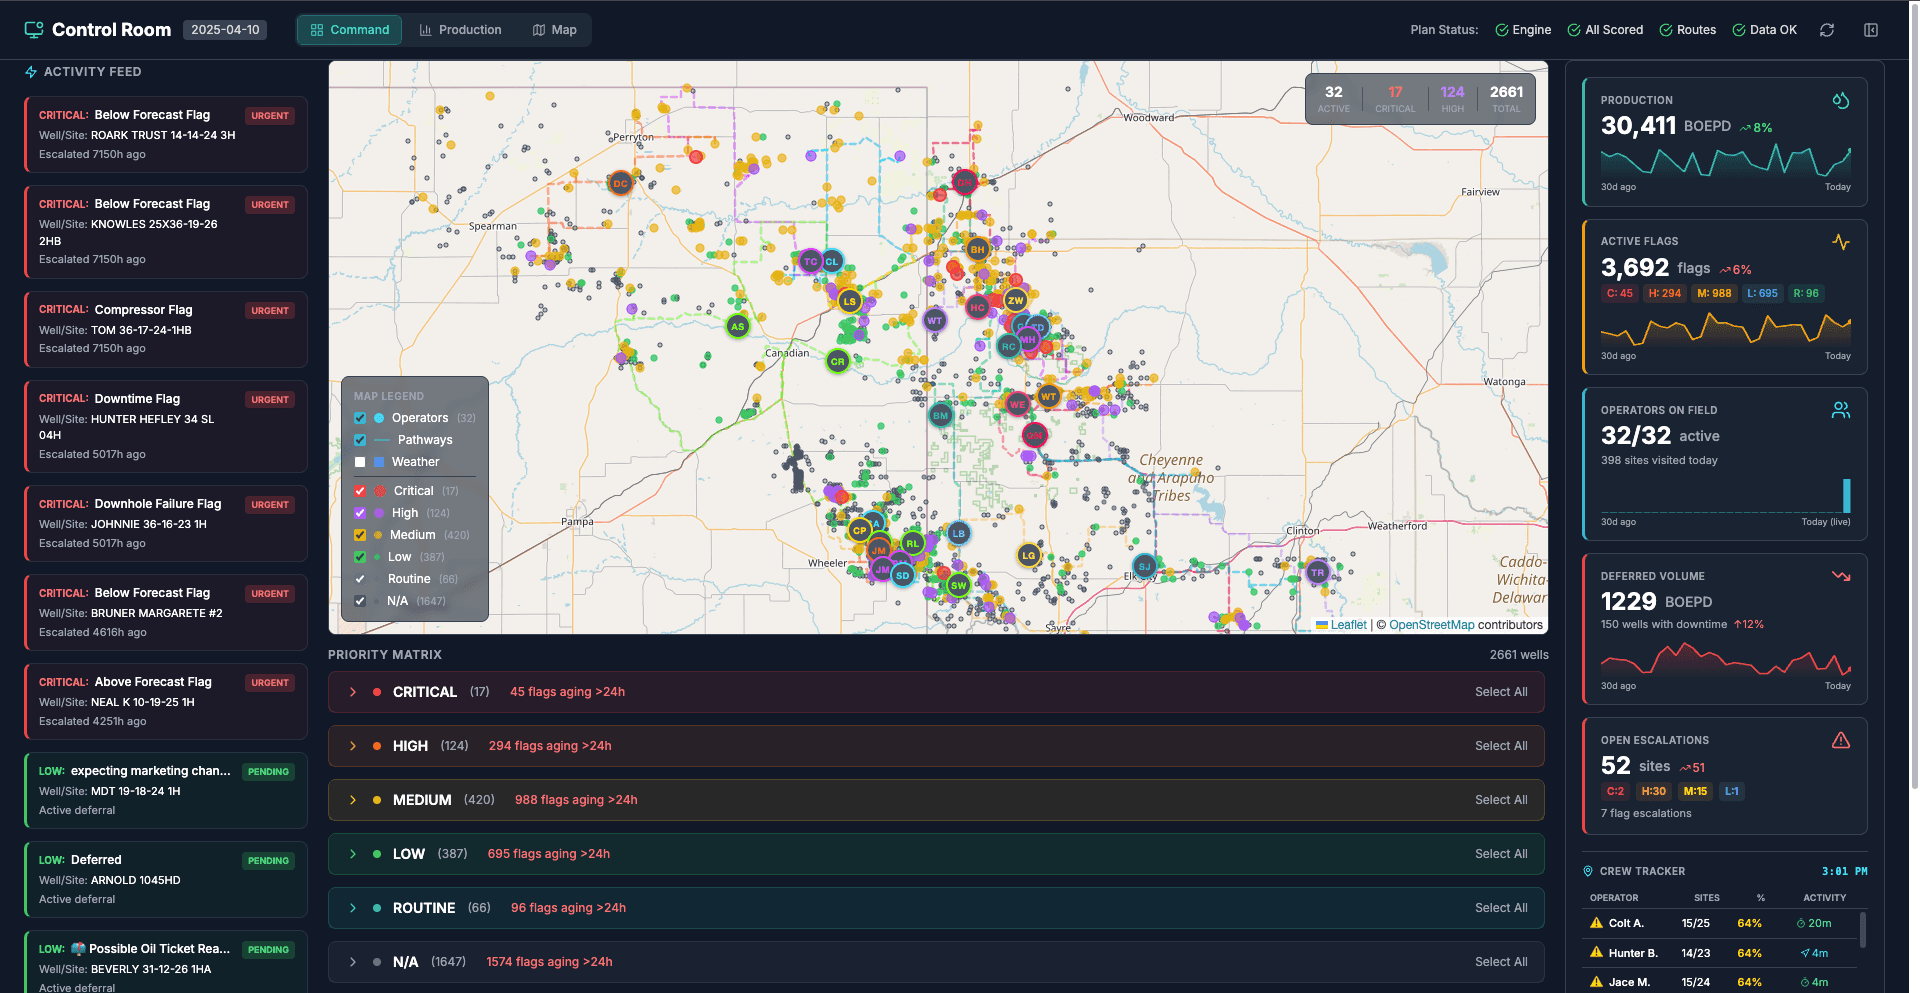Switch to the Command tab
The image size is (1920, 993).
(350, 30)
